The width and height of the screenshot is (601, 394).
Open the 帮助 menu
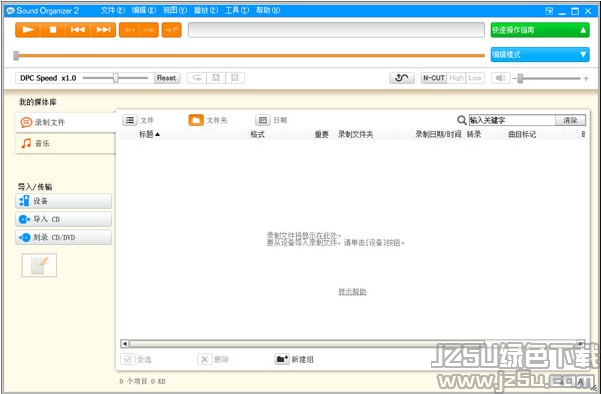tap(268, 11)
